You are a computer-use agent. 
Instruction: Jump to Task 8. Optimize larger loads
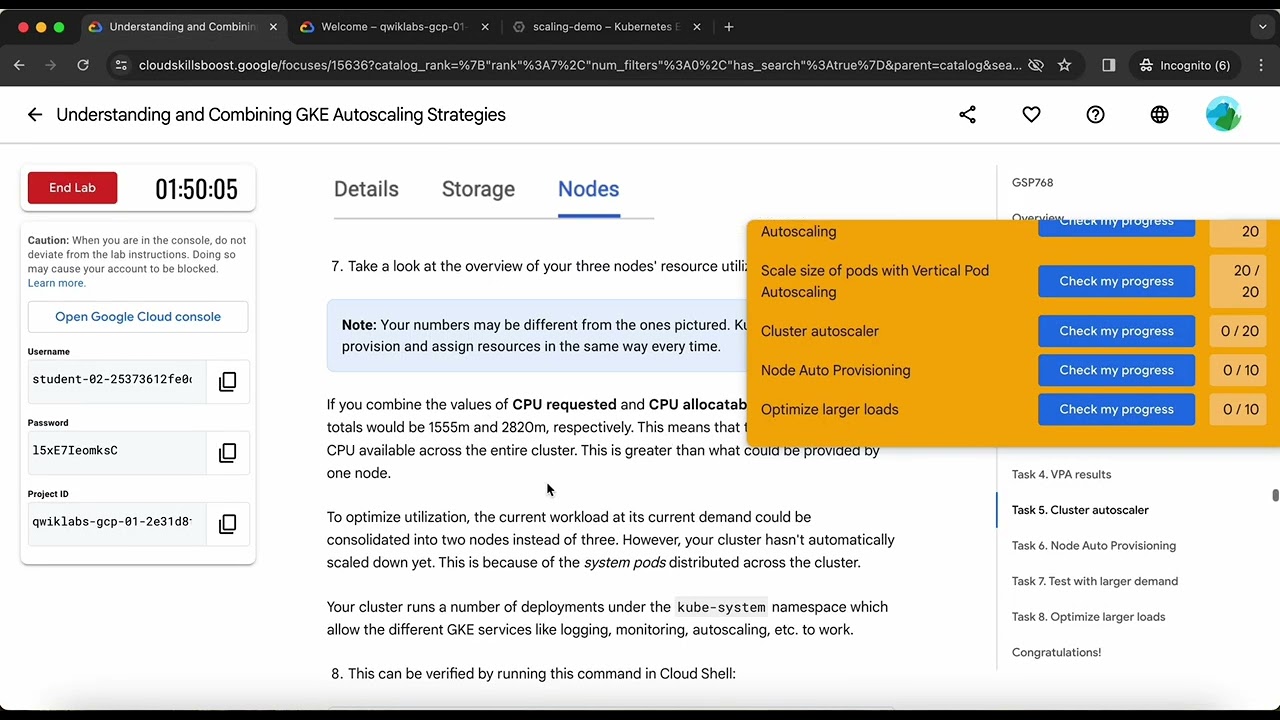click(1088, 617)
